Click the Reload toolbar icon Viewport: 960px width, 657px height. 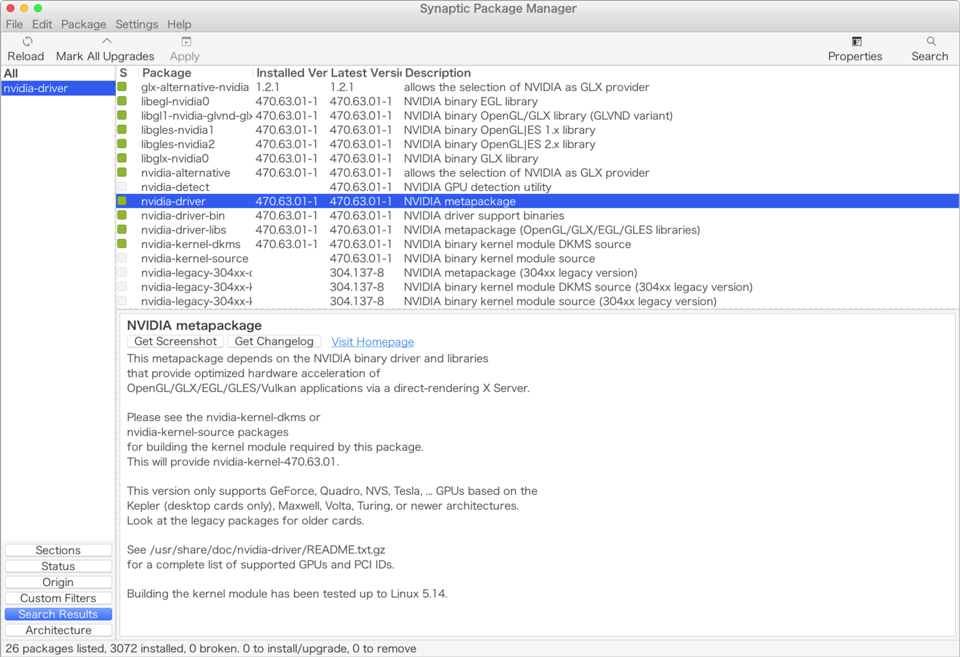point(27,42)
